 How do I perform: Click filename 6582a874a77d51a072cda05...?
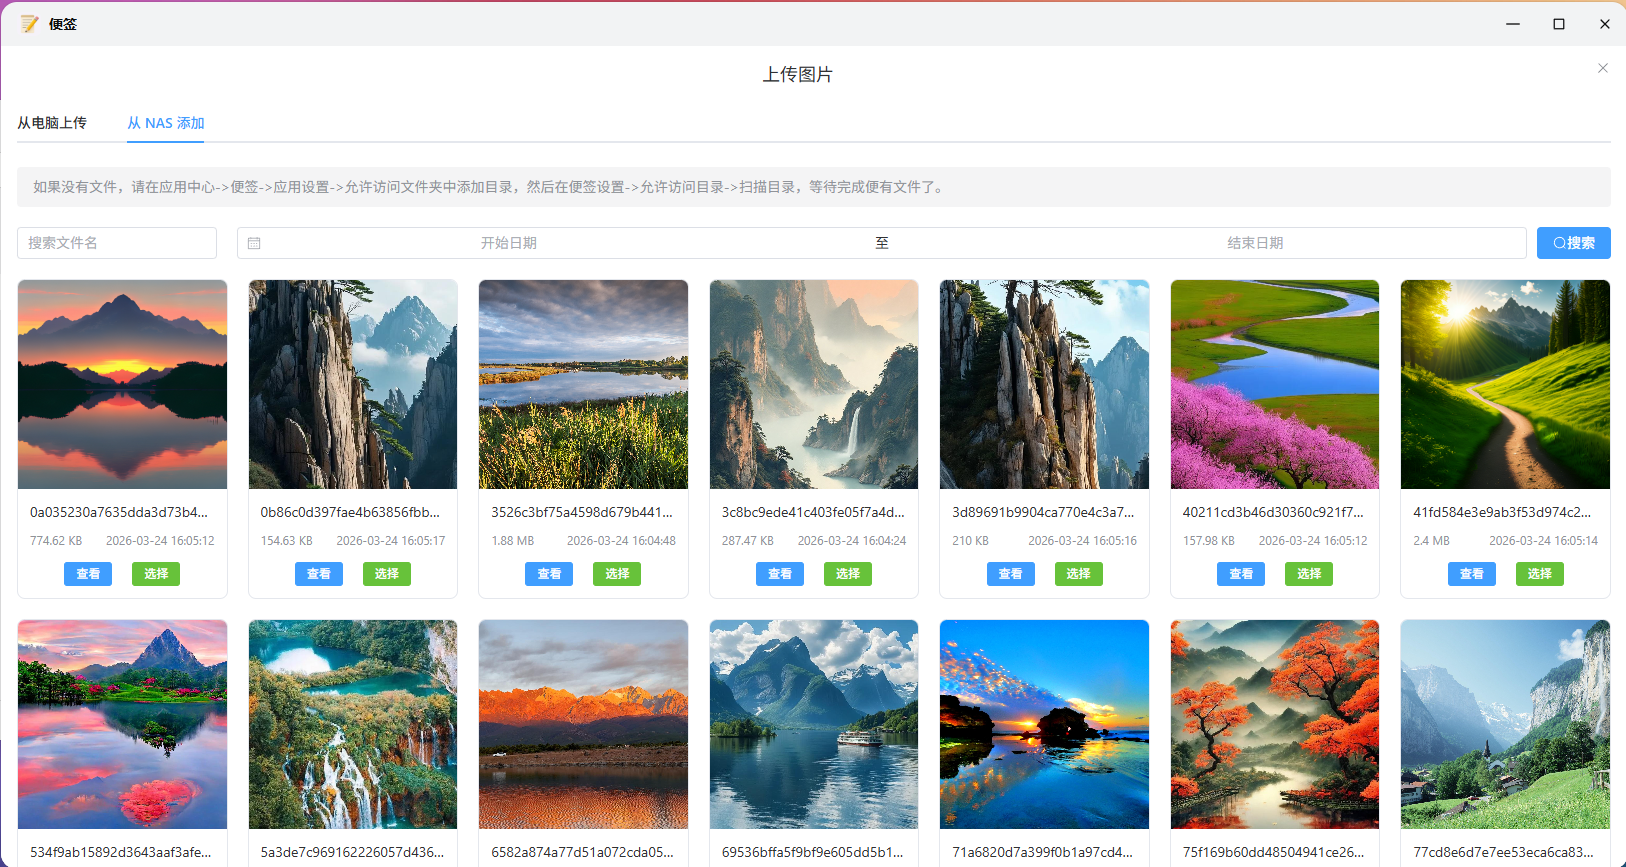[582, 852]
